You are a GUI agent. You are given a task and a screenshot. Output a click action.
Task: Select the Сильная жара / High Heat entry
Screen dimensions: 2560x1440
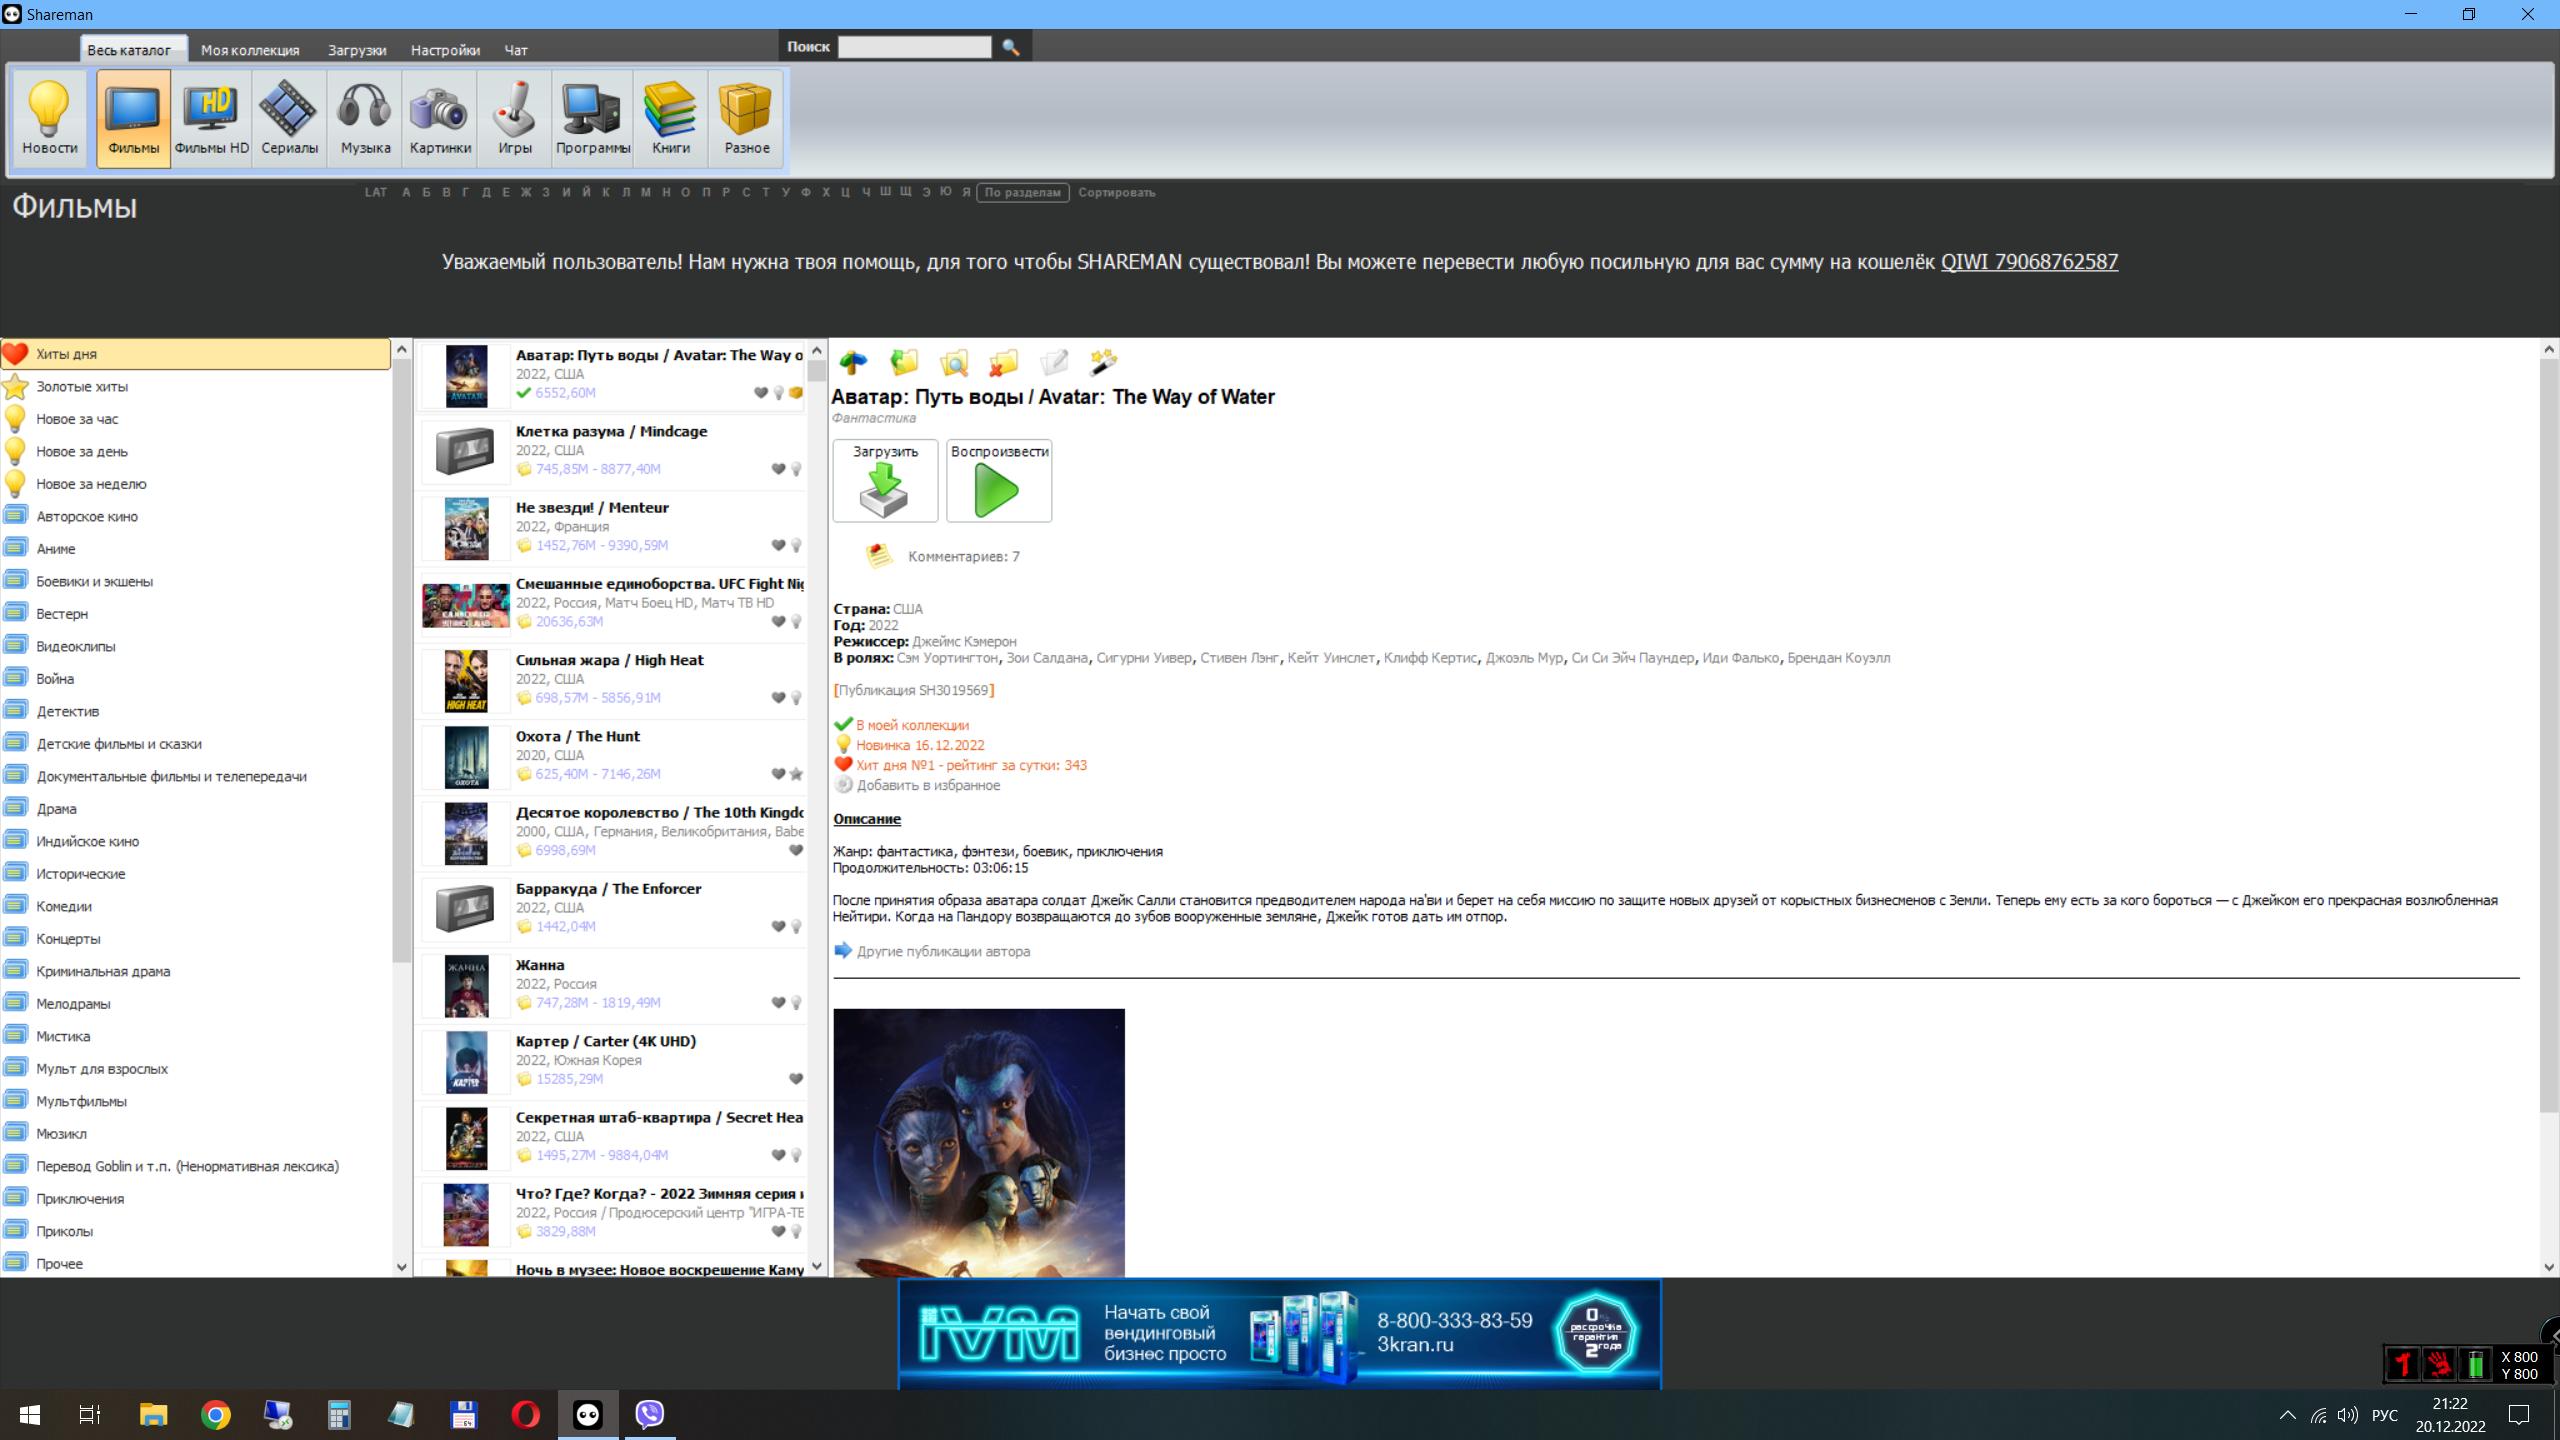click(612, 681)
